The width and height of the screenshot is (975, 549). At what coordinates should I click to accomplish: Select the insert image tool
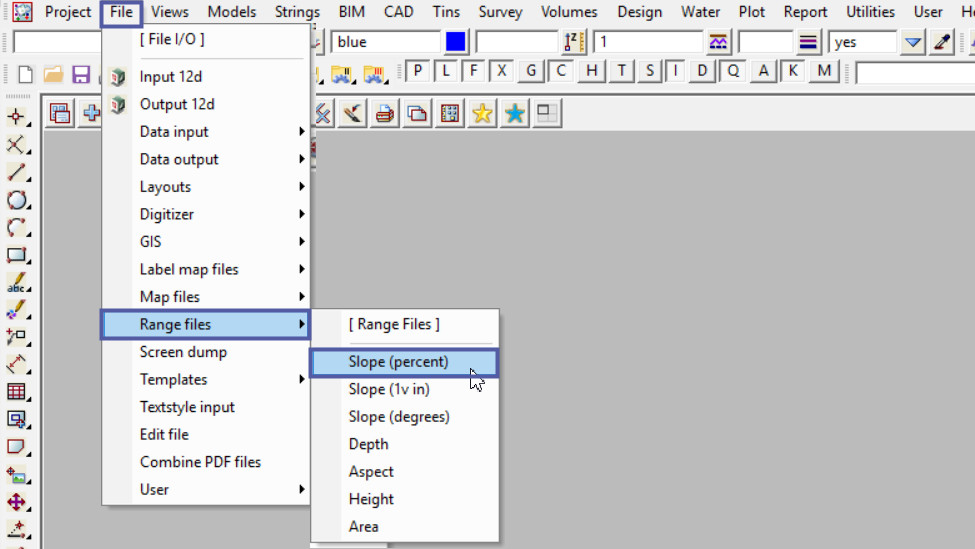click(17, 476)
